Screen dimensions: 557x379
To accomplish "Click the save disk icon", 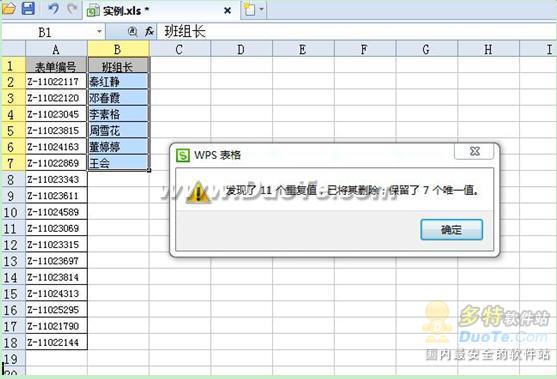I will click(28, 8).
